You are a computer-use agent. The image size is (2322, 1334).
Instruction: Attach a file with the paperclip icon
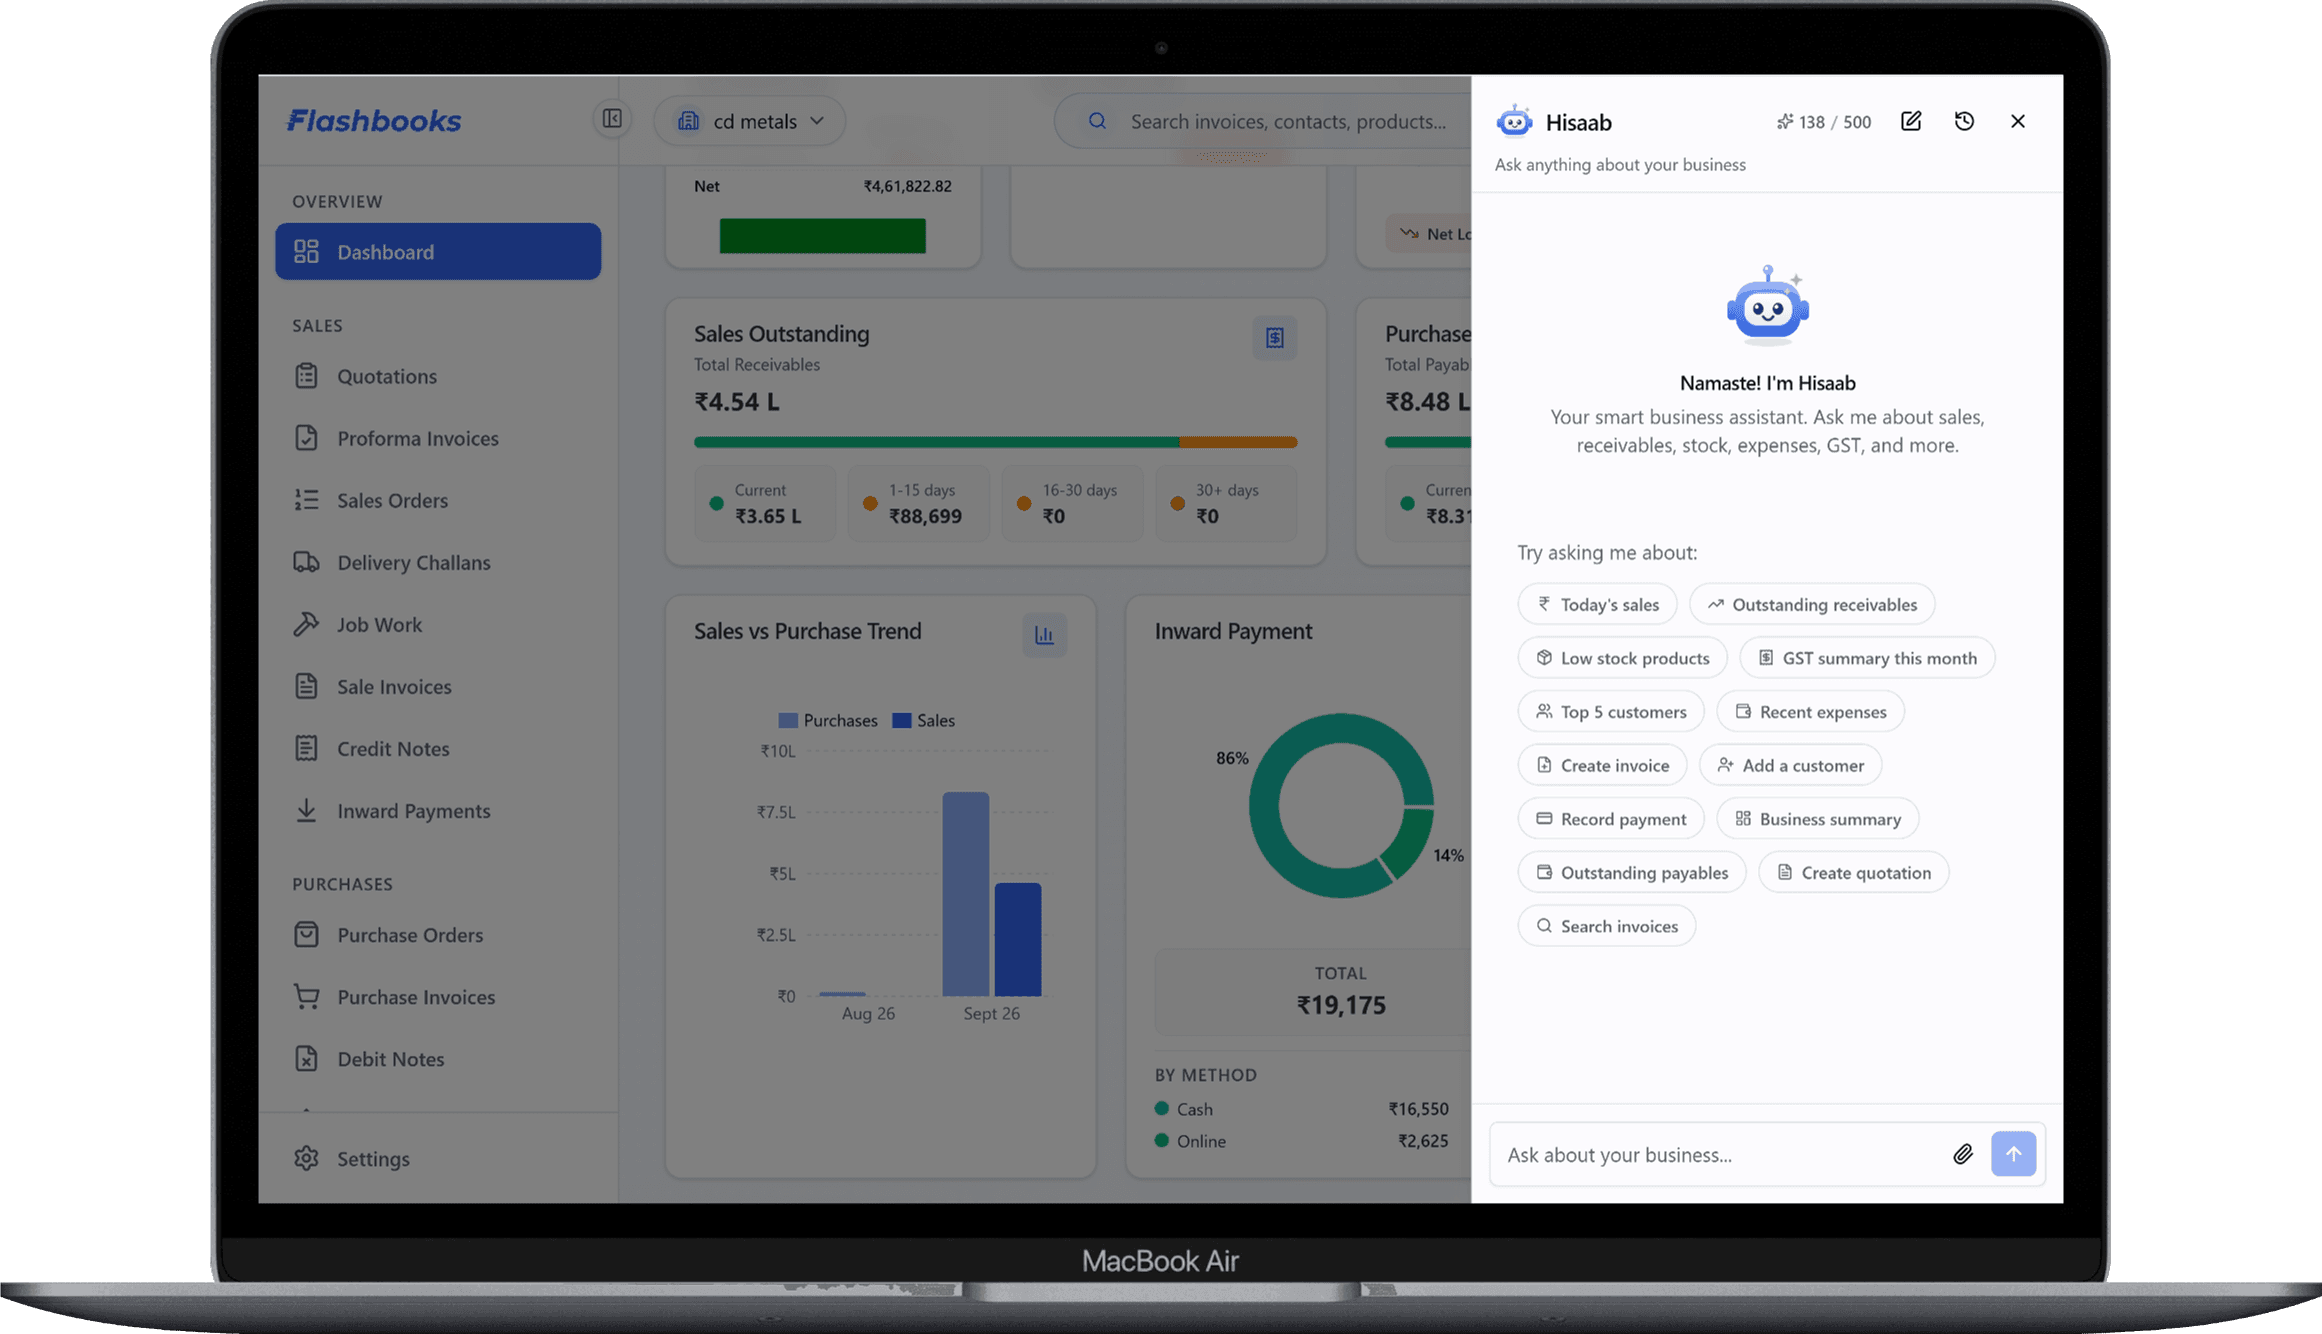click(1963, 1155)
